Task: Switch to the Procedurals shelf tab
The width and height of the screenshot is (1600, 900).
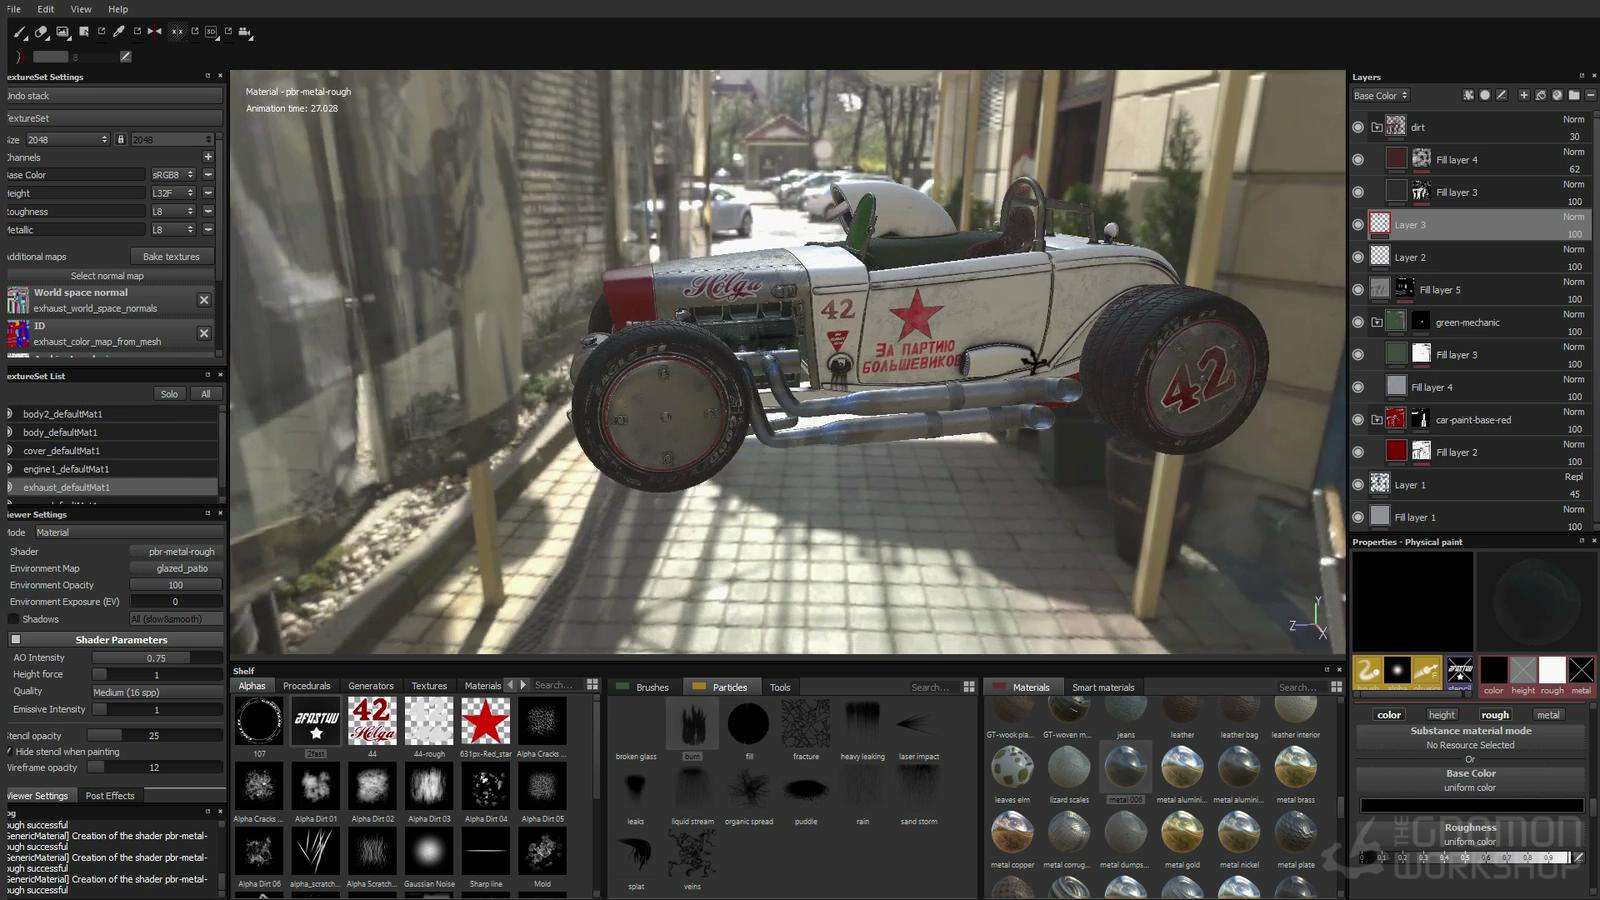Action: 306,686
